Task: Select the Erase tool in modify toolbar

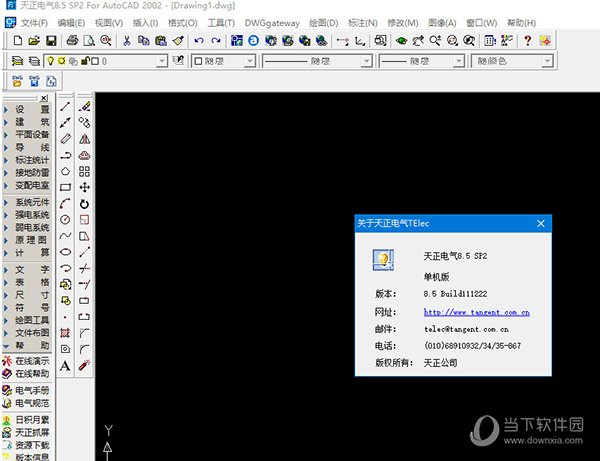Action: pyautogui.click(x=85, y=106)
